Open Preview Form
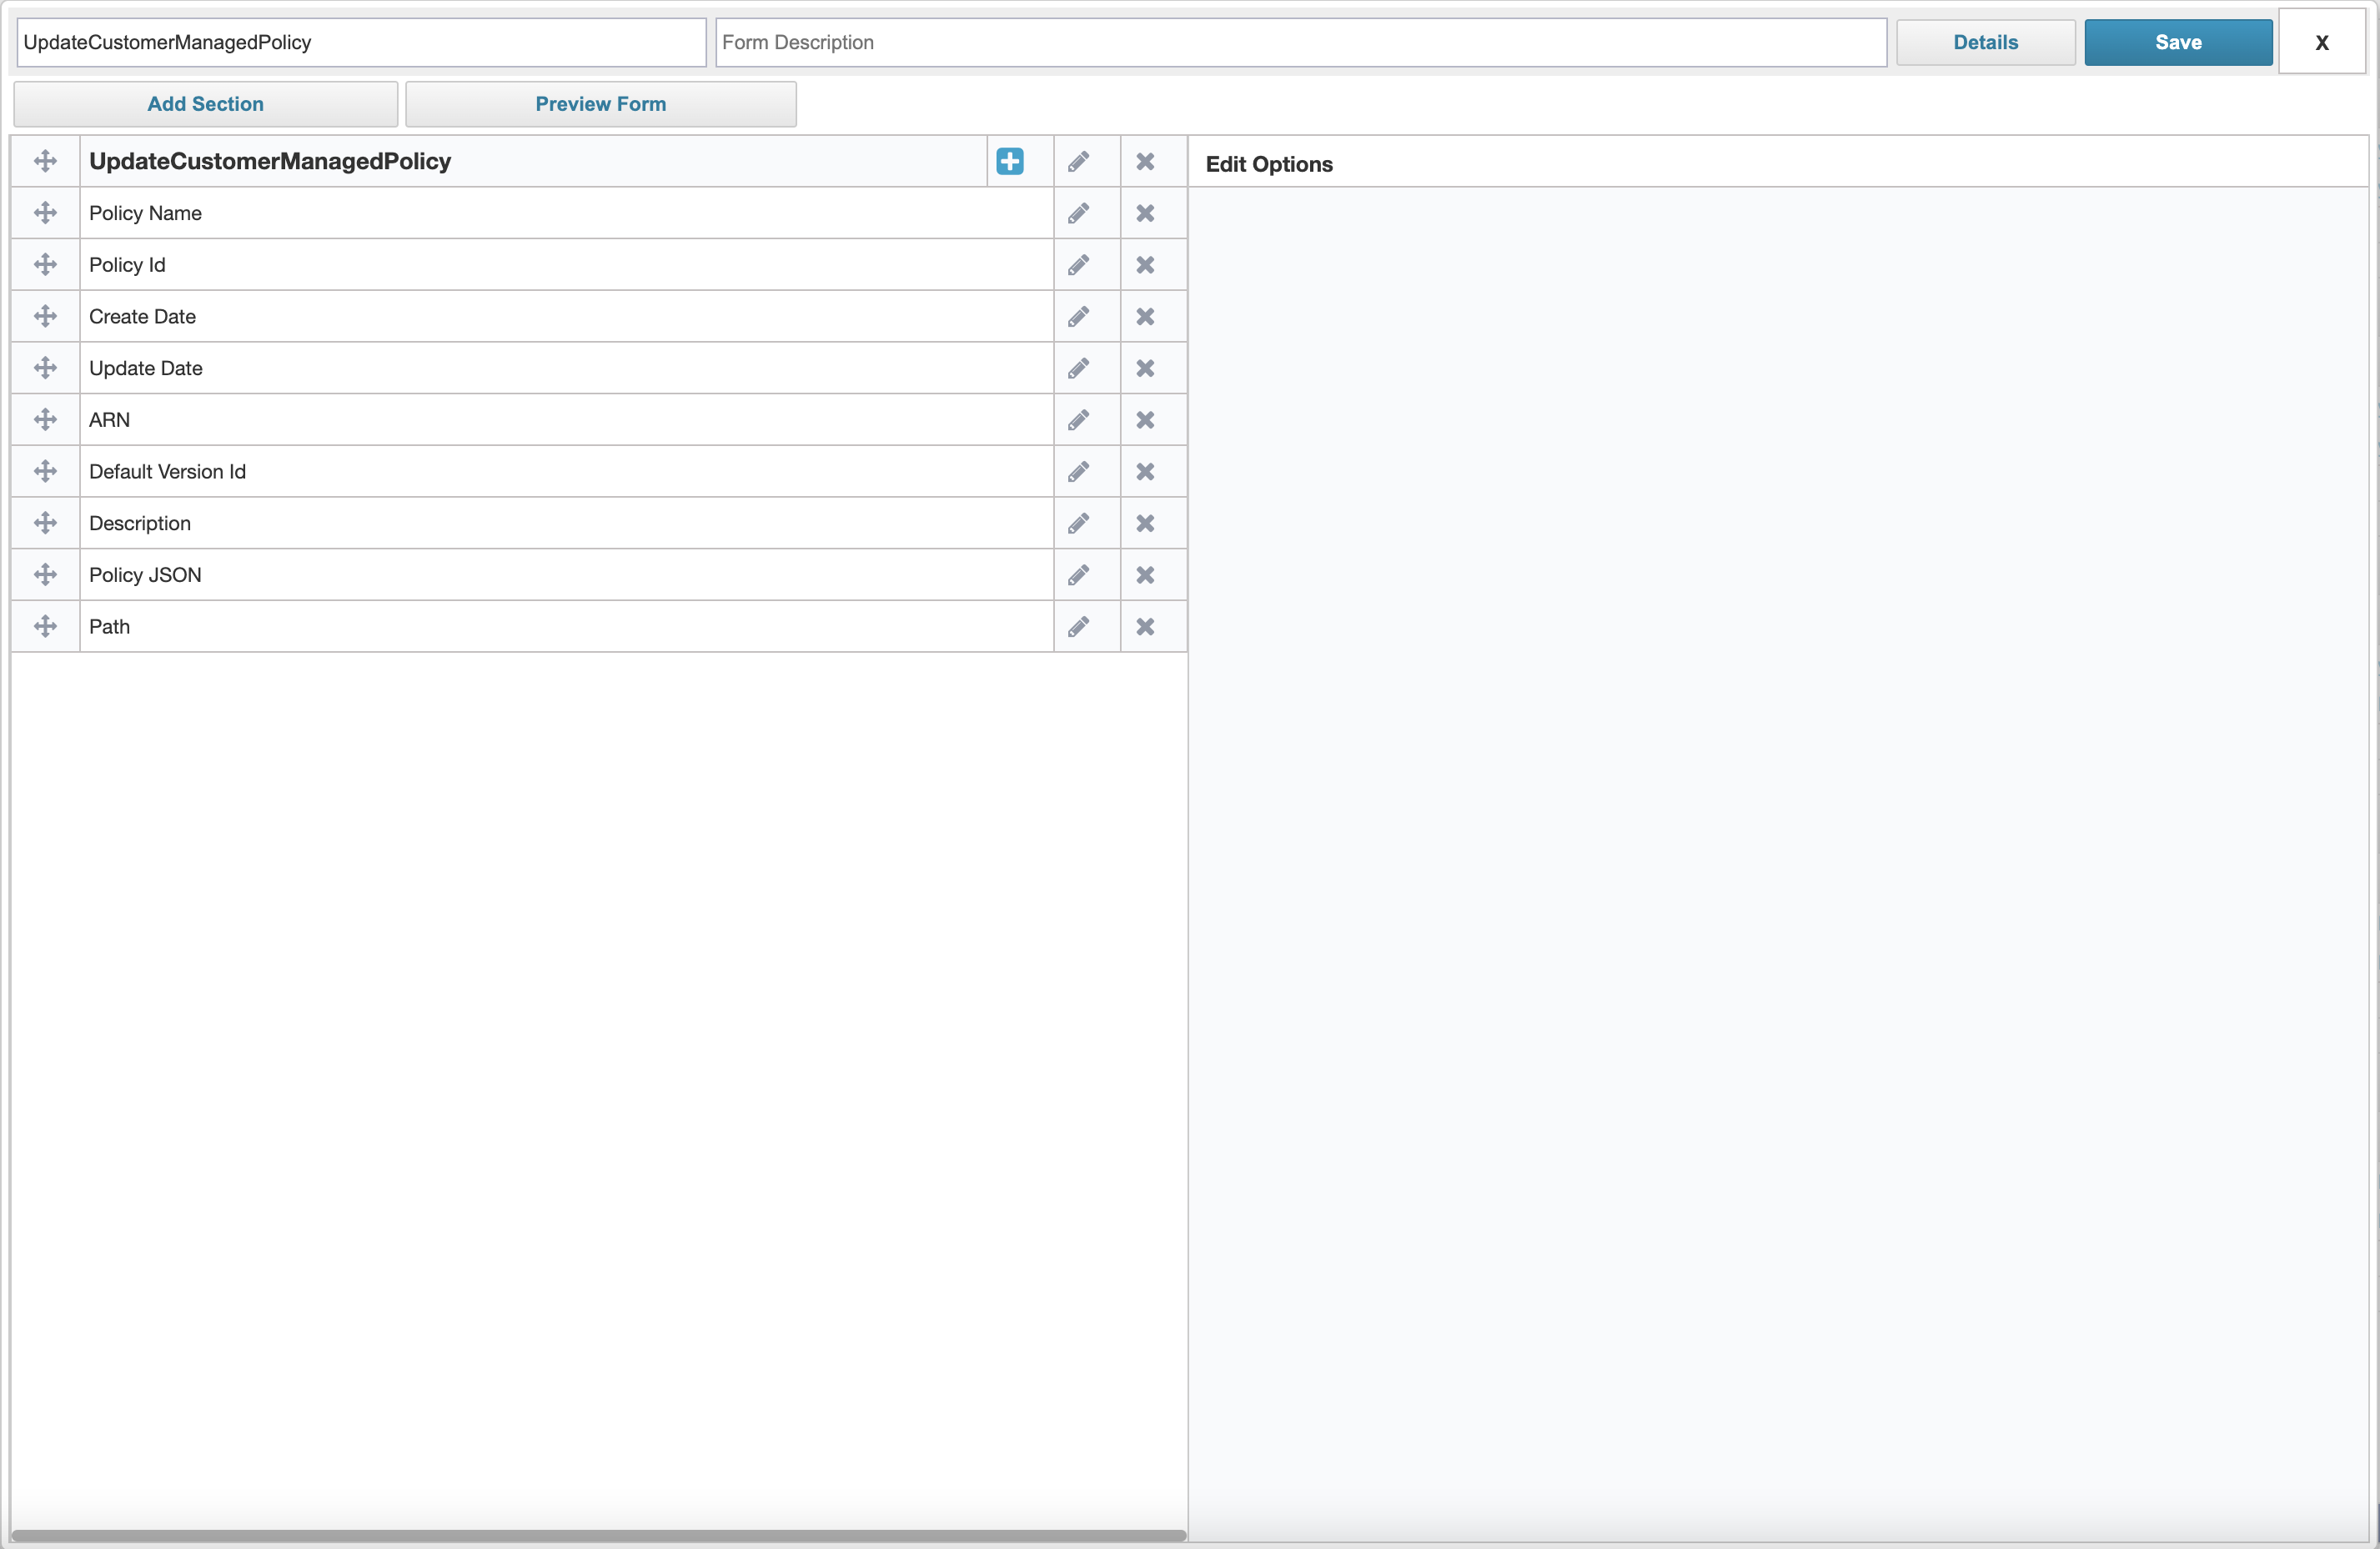The width and height of the screenshot is (2380, 1549). click(x=601, y=104)
